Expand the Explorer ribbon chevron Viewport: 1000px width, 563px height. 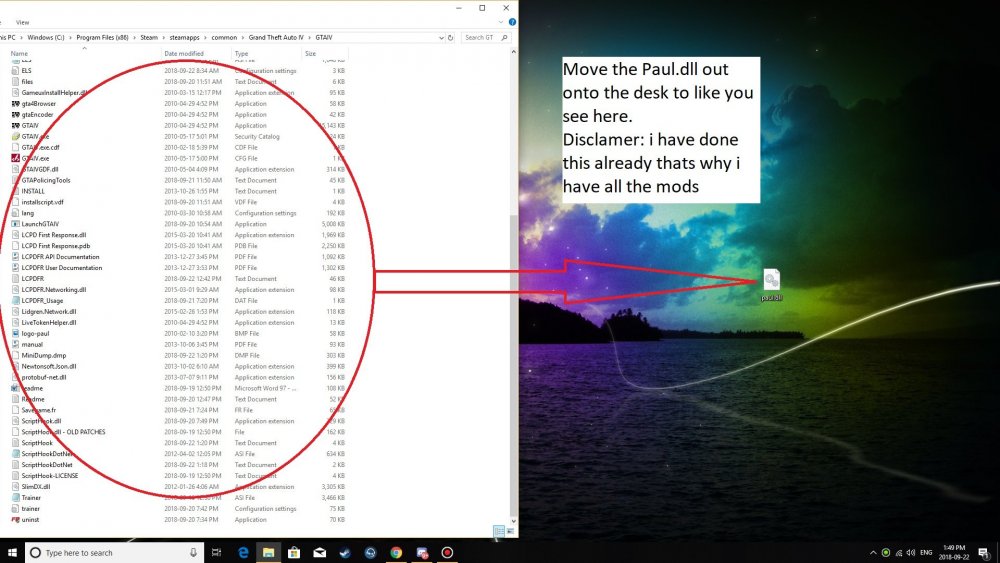tap(501, 22)
